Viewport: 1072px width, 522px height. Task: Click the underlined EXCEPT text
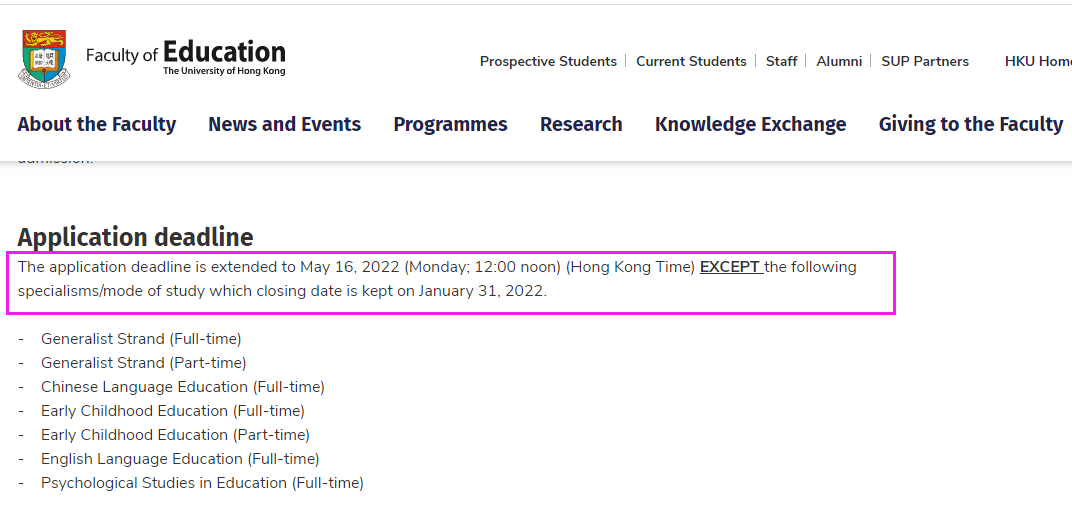click(731, 267)
